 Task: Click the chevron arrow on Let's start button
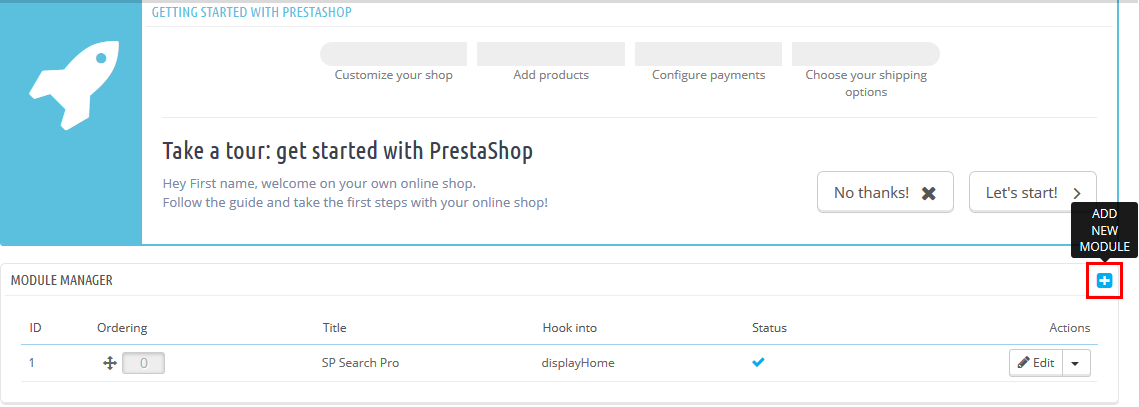pos(1077,193)
